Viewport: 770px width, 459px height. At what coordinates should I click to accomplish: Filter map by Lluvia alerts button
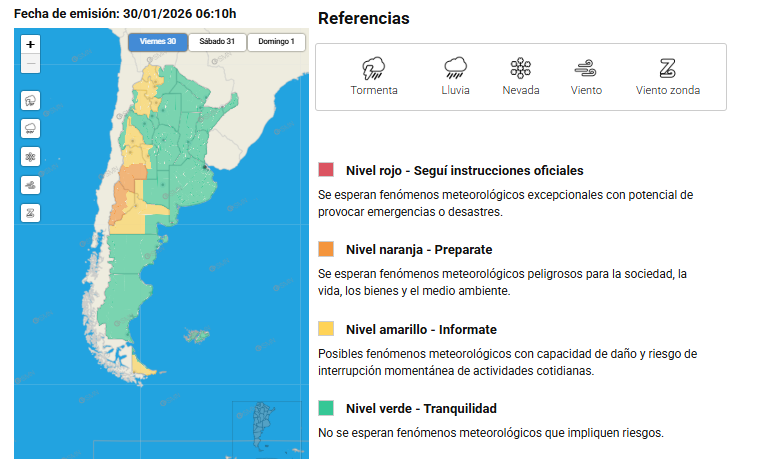[30, 129]
